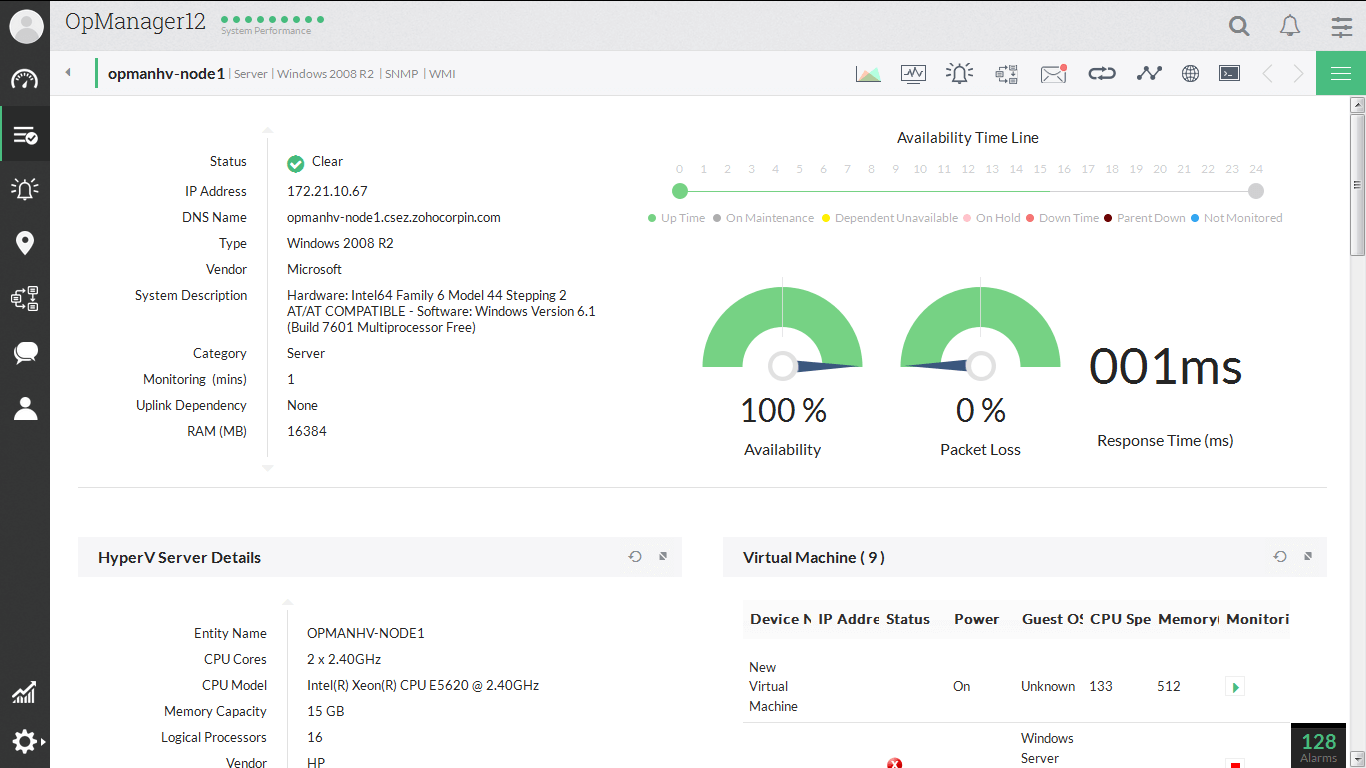The height and width of the screenshot is (768, 1366).
Task: Collapse the device header left arrow
Action: coord(68,72)
